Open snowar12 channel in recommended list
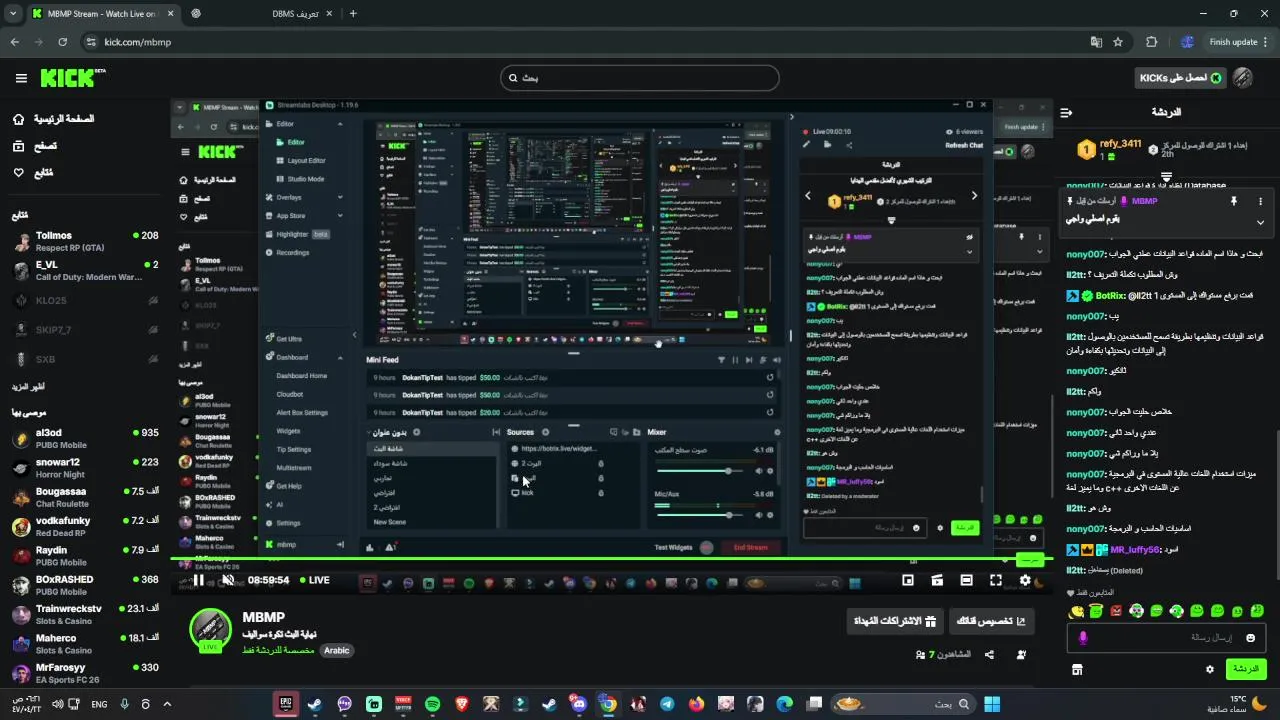 (85, 468)
